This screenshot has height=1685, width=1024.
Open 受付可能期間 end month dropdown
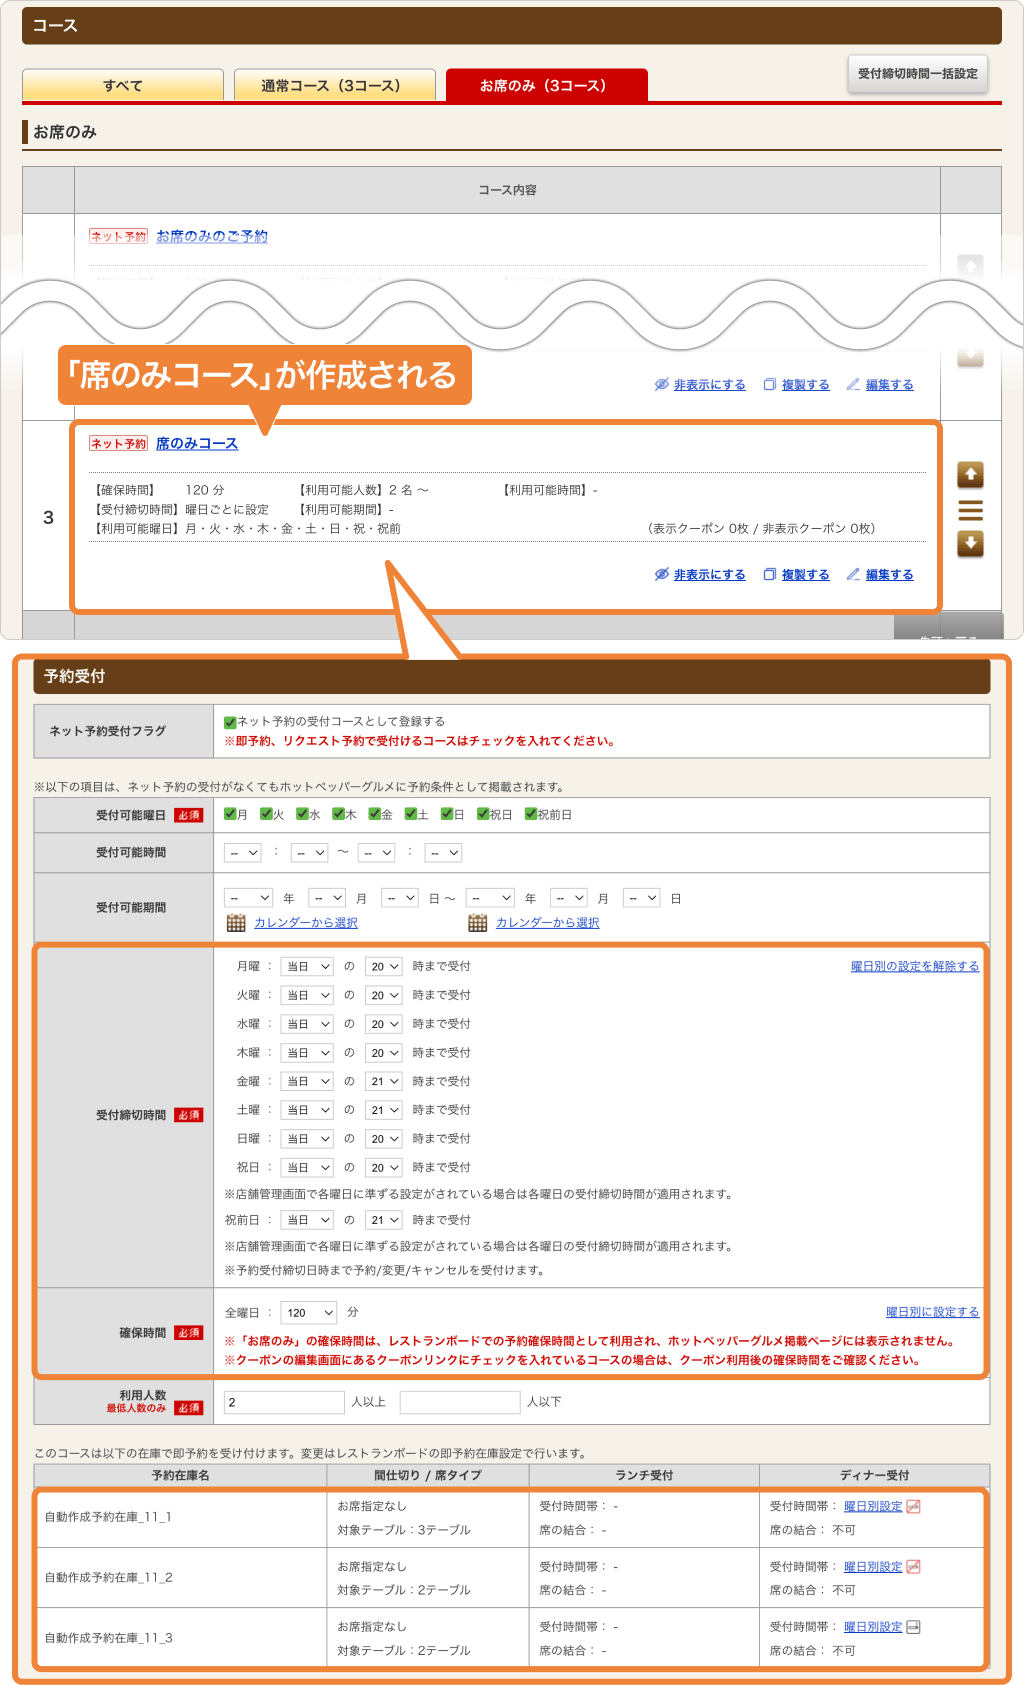coord(569,898)
